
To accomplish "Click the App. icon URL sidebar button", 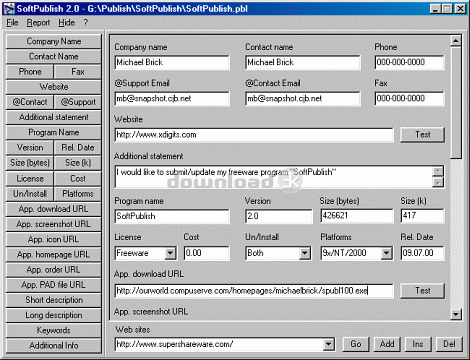I will 54,239.
